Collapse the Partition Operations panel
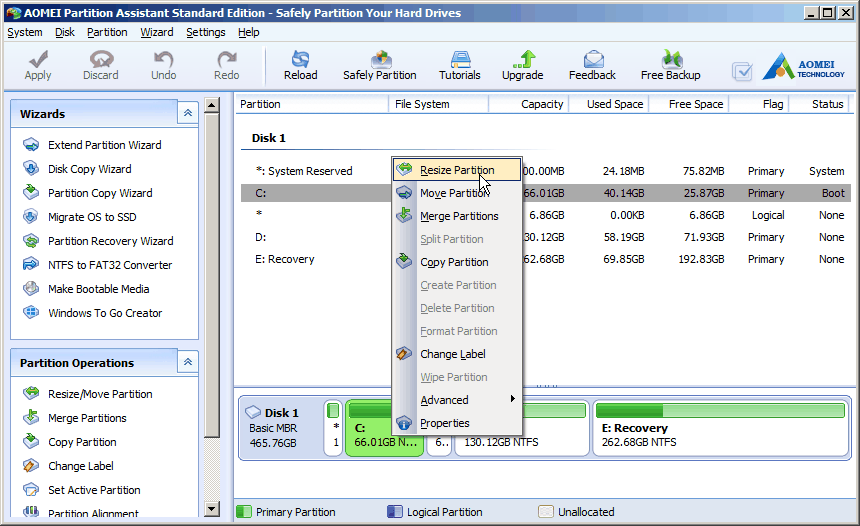The image size is (860, 526). coord(188,362)
